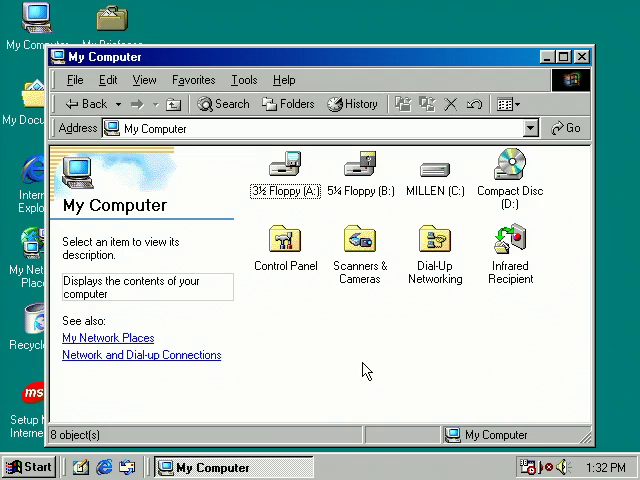This screenshot has height=480, width=640.
Task: Expand the Address bar dropdown arrow
Action: [530, 128]
